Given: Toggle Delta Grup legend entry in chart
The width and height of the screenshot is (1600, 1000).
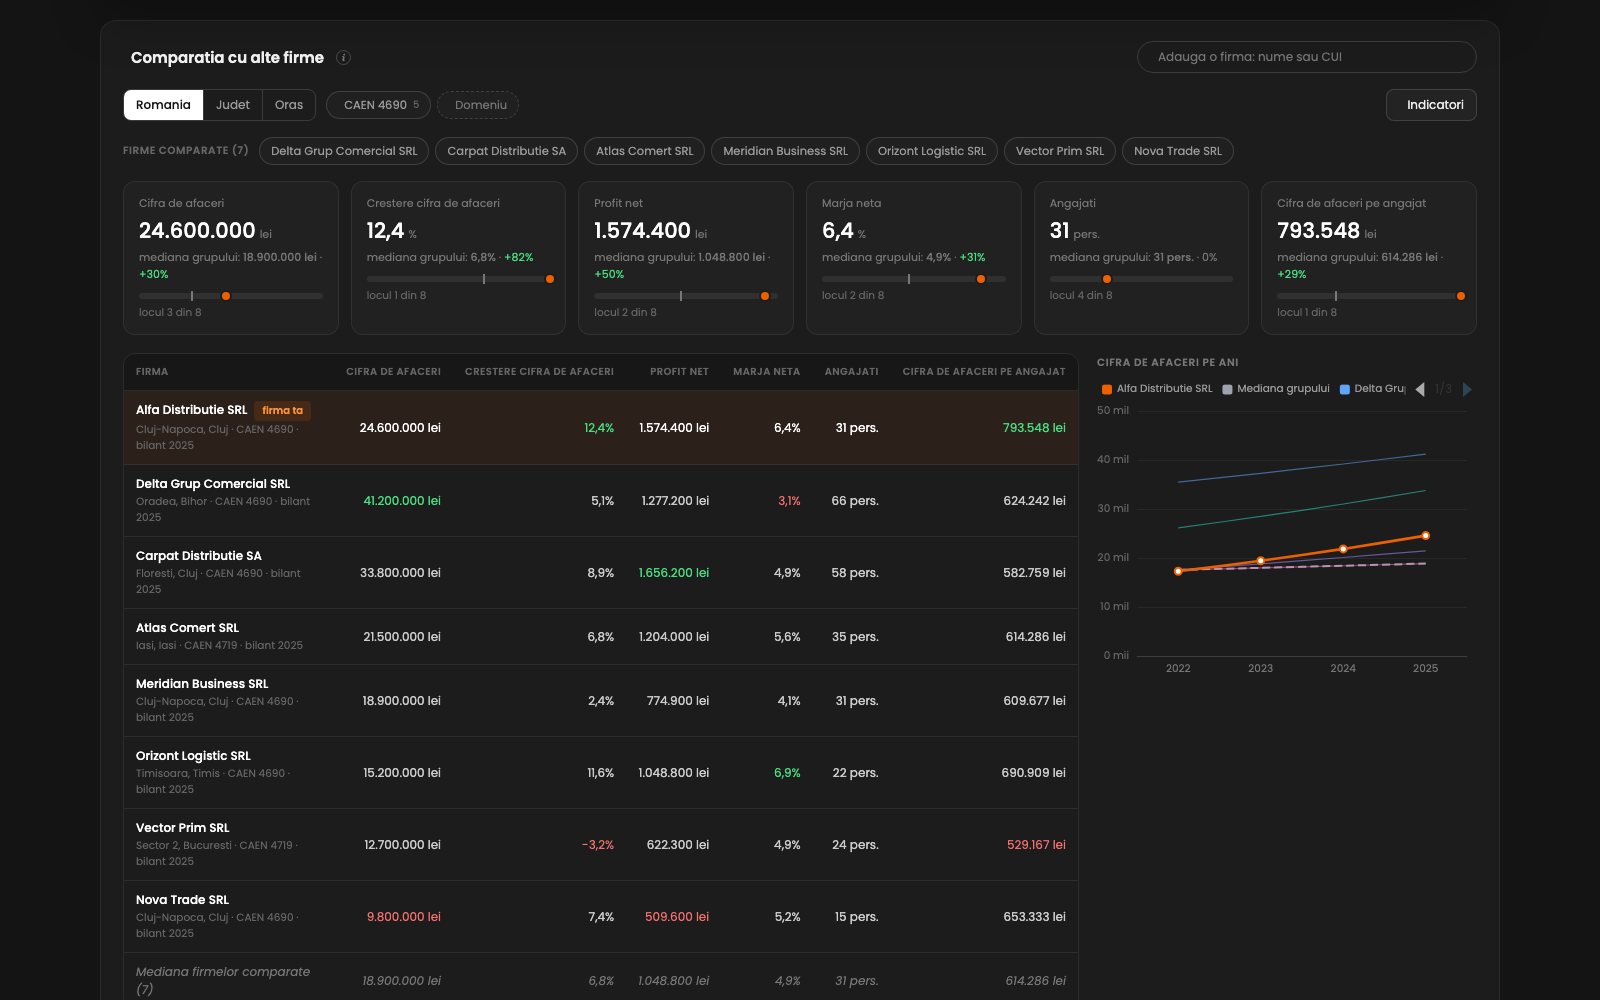Looking at the screenshot, I should click(1372, 389).
